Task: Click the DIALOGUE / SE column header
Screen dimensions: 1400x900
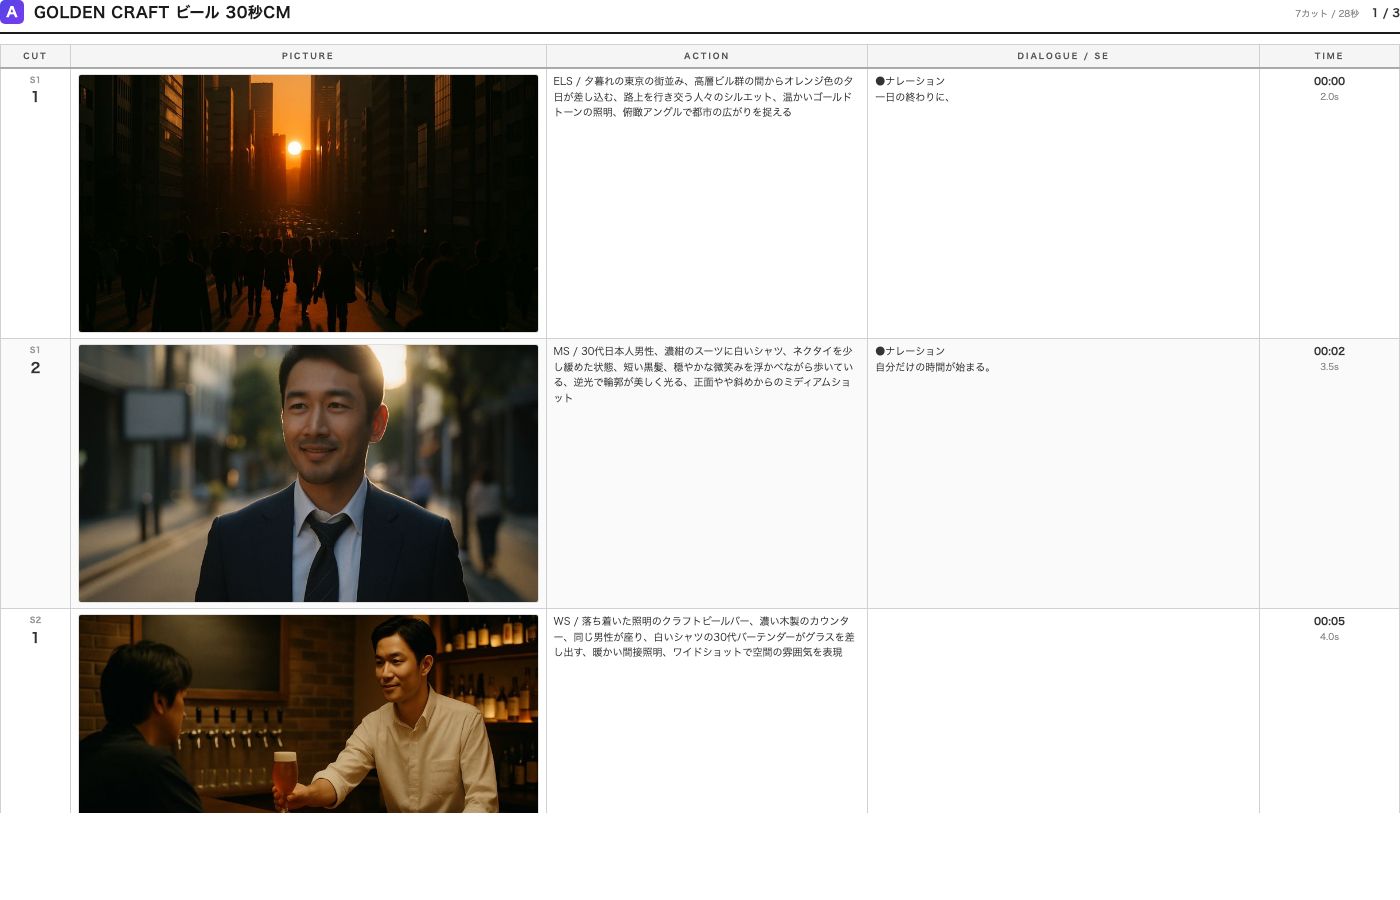Action: coord(1063,56)
